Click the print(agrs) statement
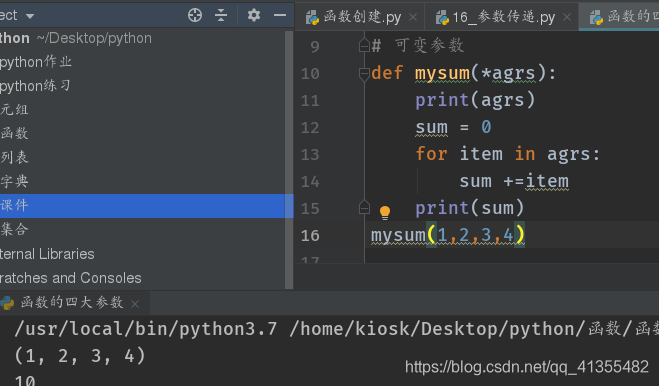The width and height of the screenshot is (659, 386). tap(475, 100)
